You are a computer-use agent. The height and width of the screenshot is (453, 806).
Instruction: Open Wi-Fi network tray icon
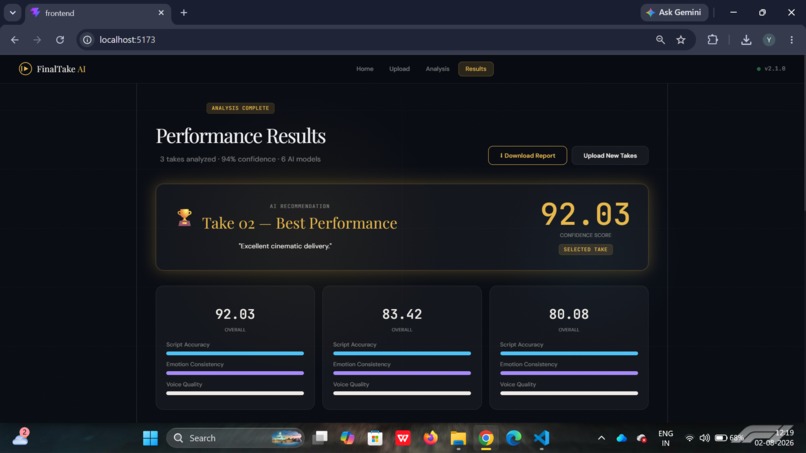tap(689, 438)
